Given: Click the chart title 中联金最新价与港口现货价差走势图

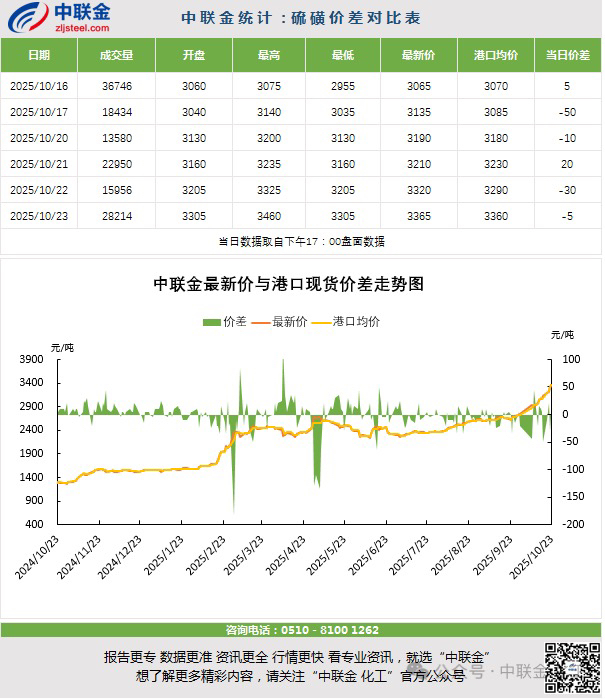Looking at the screenshot, I should point(288,284).
